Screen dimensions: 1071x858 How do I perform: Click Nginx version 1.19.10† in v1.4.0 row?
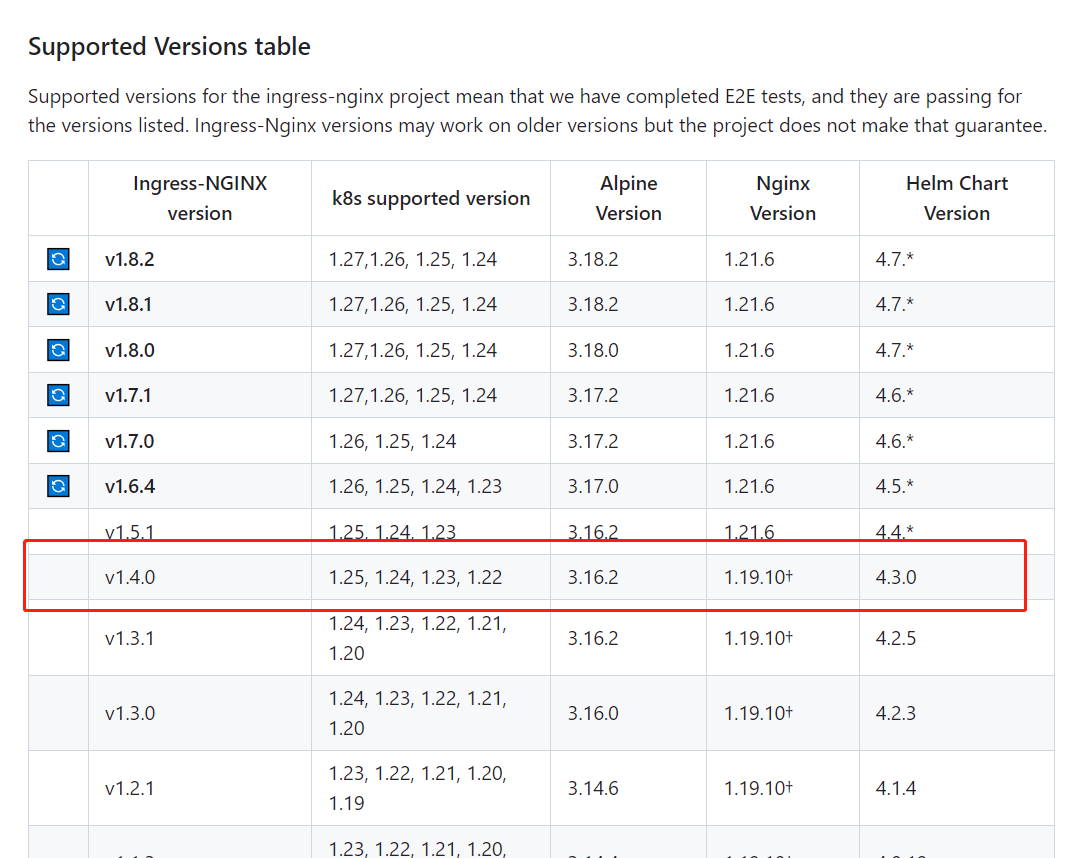(x=783, y=577)
